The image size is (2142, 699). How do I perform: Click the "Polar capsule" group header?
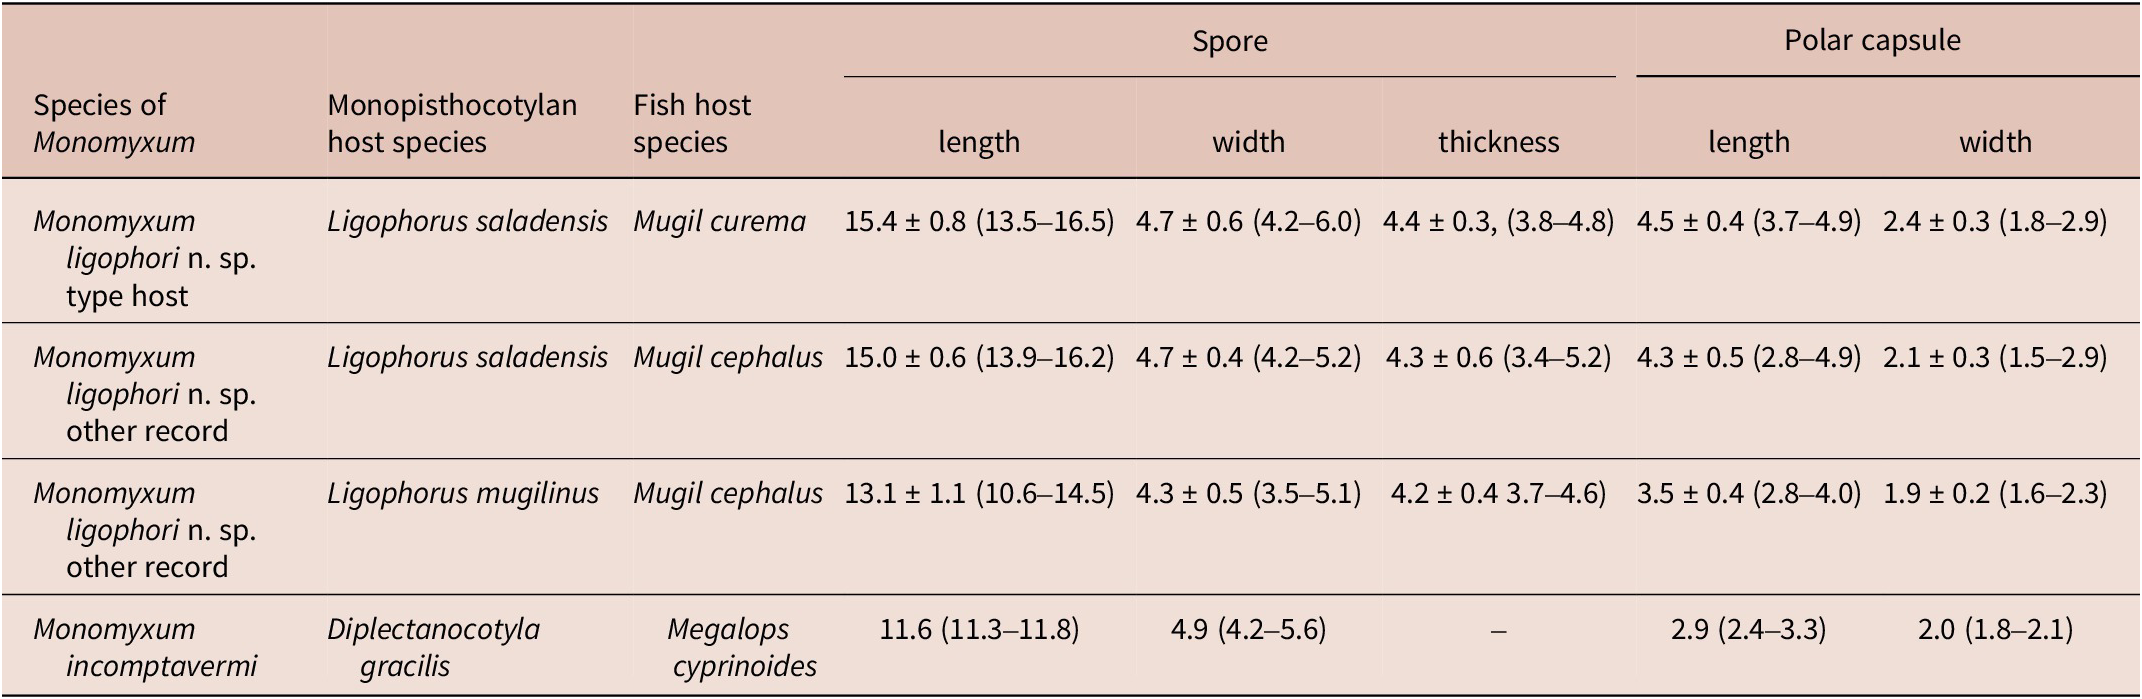pyautogui.click(x=1872, y=40)
